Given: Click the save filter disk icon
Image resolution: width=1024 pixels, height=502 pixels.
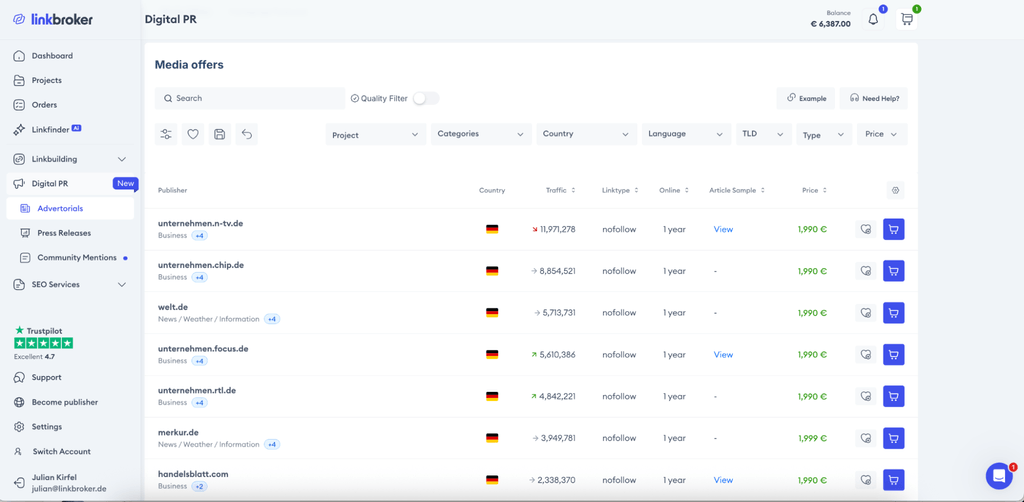Looking at the screenshot, I should click(220, 134).
